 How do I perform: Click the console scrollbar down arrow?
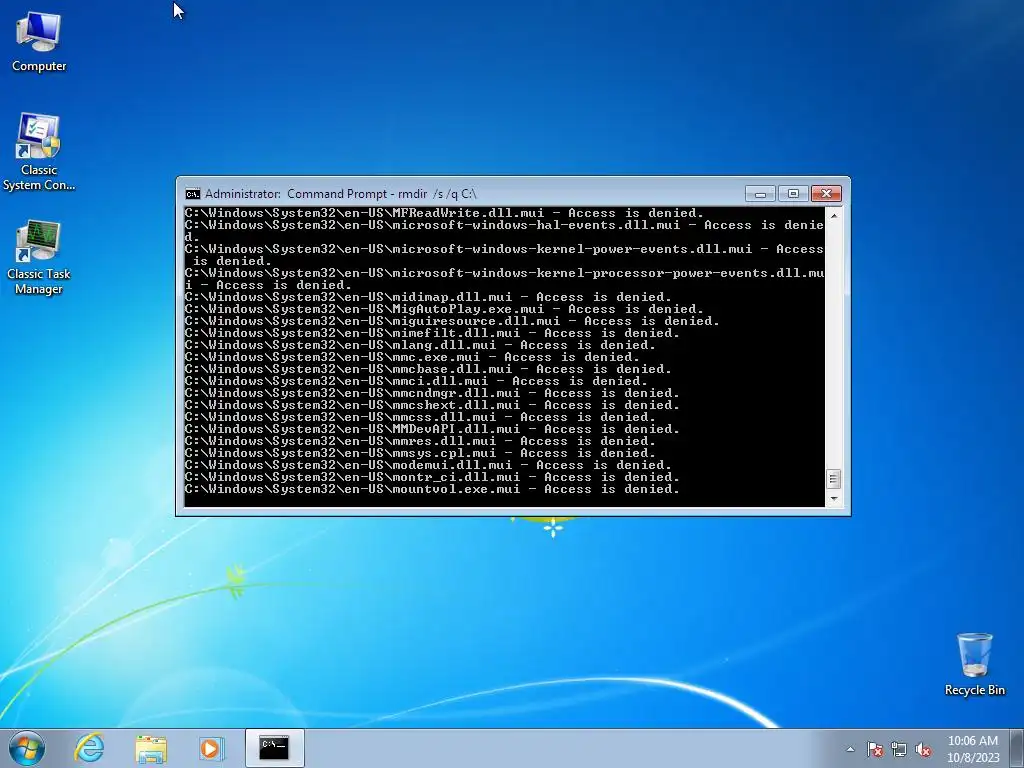point(833,499)
